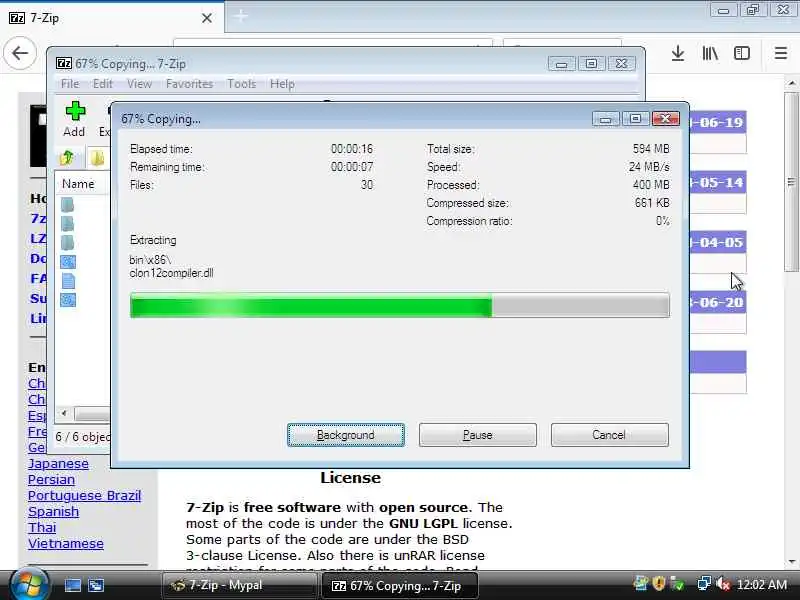
Task: Click the Persian language link
Action: click(x=51, y=480)
